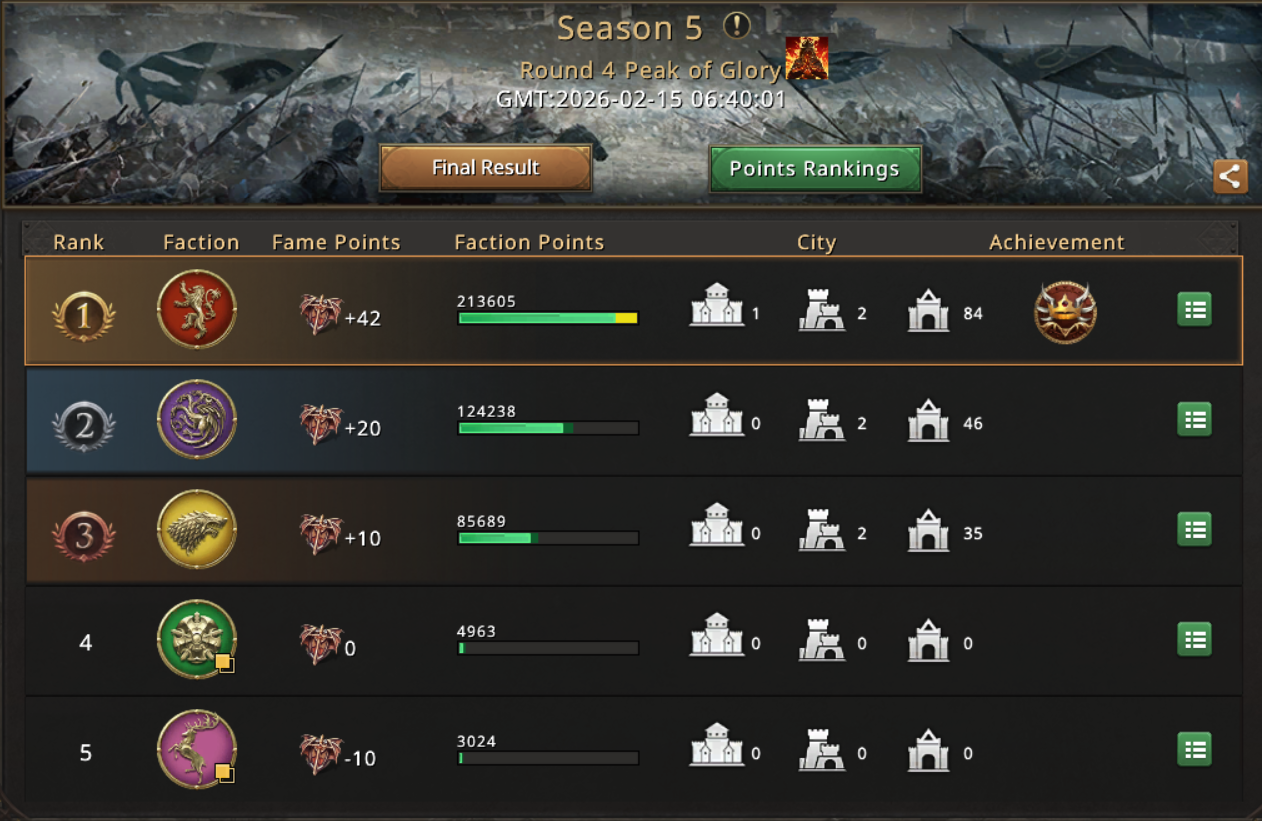Open the Season 5 info exclamation icon
This screenshot has width=1262, height=821.
tap(736, 26)
